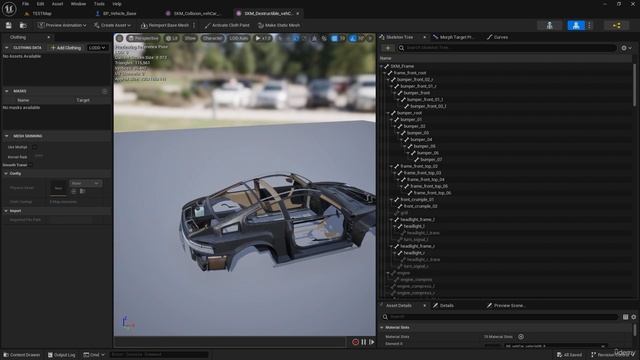Click the add (+) button in Skeleton Tree
The height and width of the screenshot is (360, 640).
[x=388, y=48]
